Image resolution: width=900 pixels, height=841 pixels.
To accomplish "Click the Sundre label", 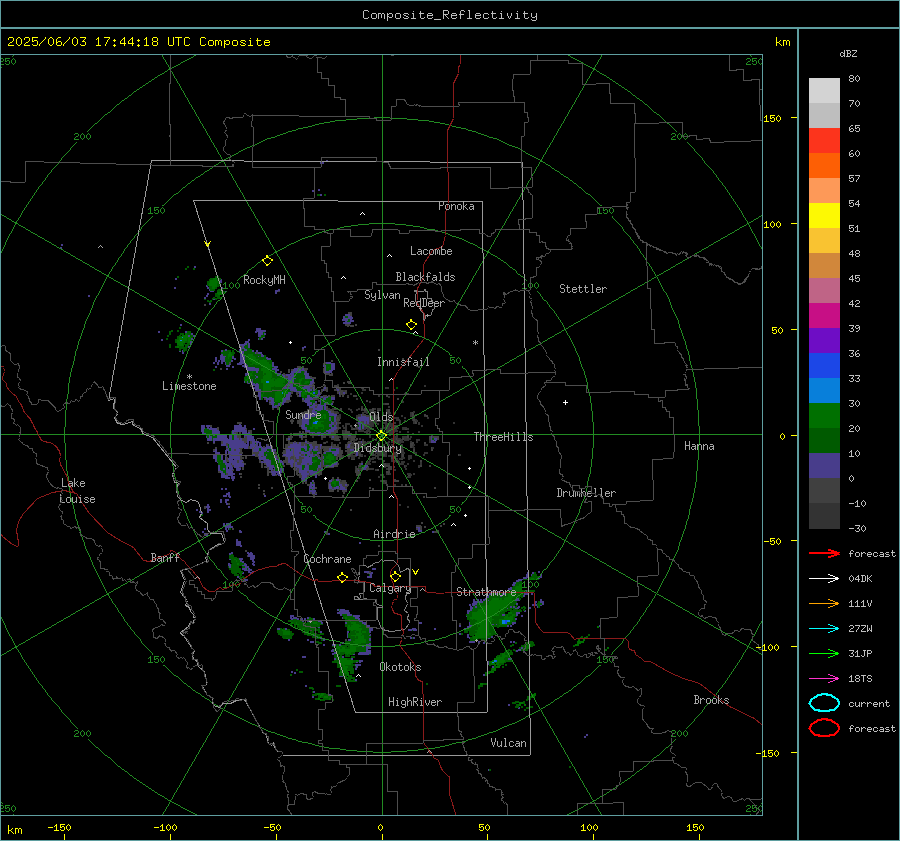I will click(x=303, y=414).
